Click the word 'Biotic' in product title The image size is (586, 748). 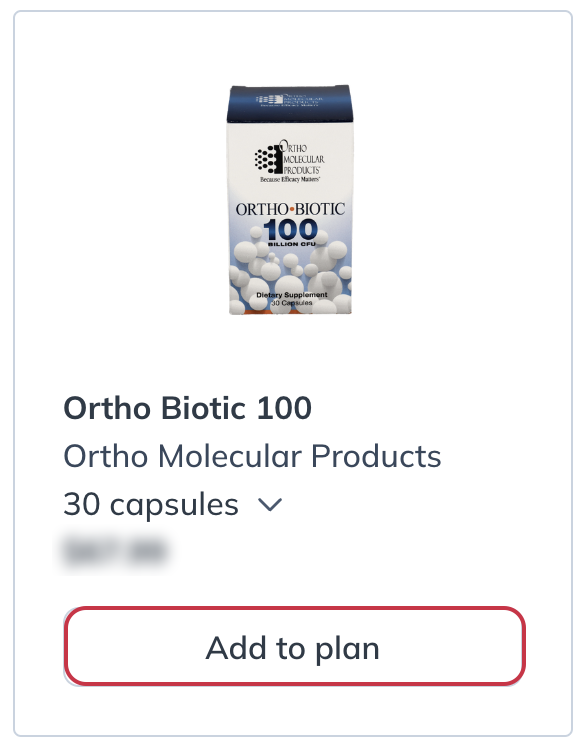point(203,408)
